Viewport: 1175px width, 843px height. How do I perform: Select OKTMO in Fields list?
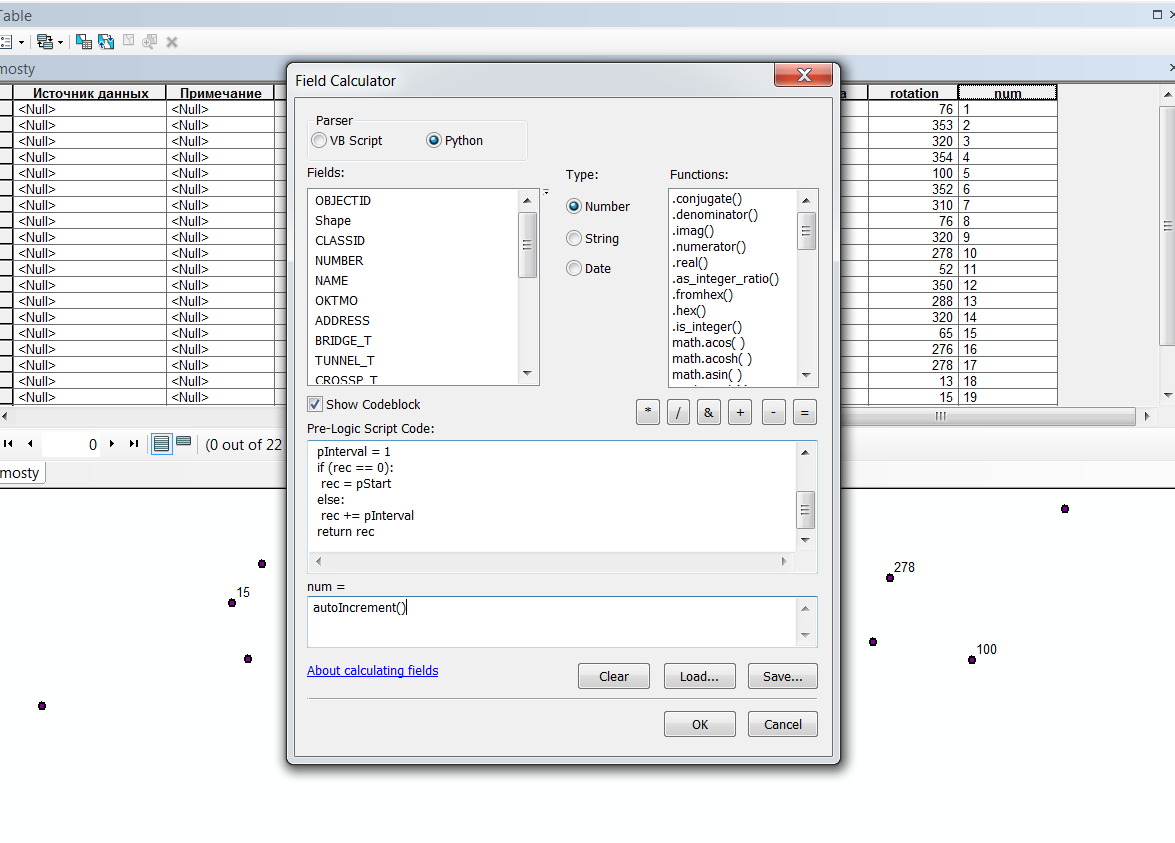point(336,300)
